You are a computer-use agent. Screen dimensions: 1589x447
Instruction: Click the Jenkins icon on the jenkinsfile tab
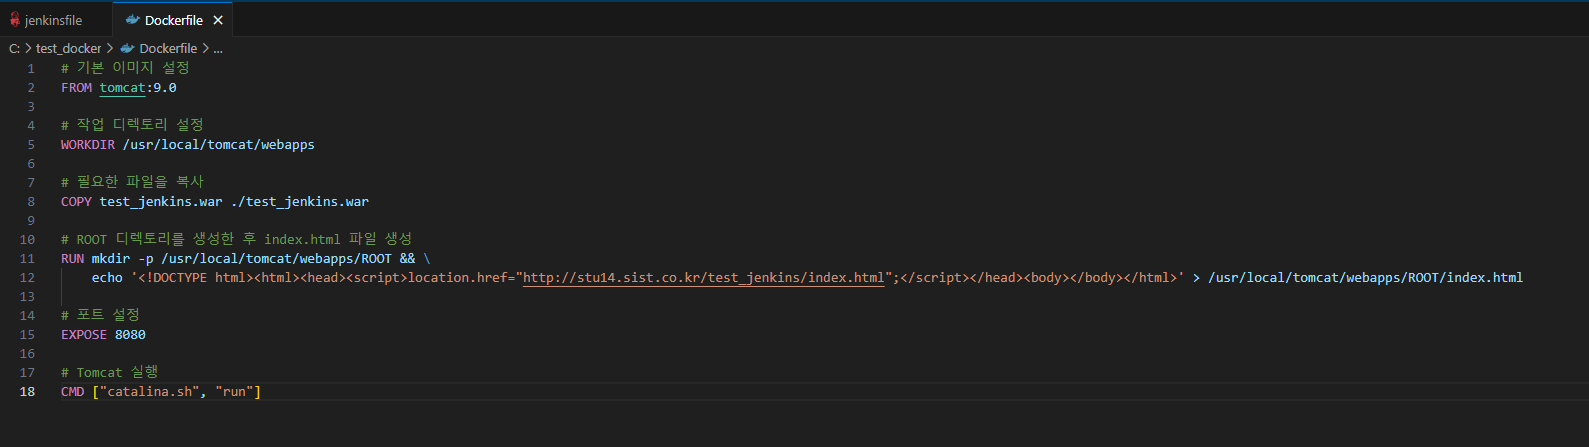pos(15,20)
